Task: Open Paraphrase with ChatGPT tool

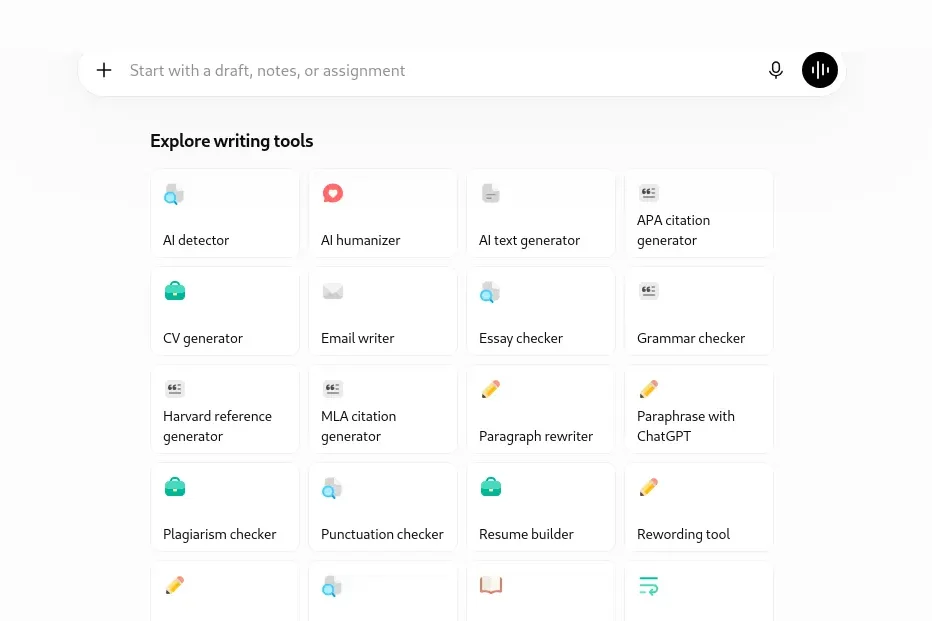Action: (x=699, y=409)
